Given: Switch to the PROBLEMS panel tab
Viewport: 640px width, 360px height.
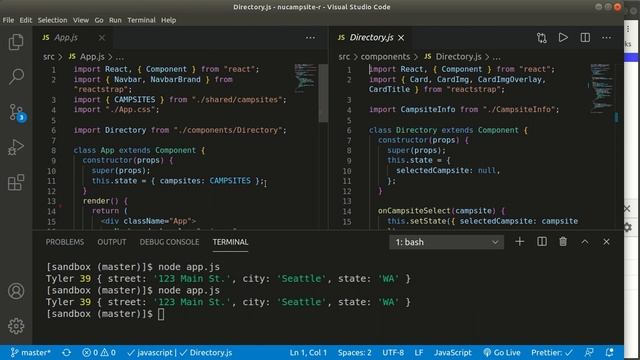Looking at the screenshot, I should click(x=64, y=242).
